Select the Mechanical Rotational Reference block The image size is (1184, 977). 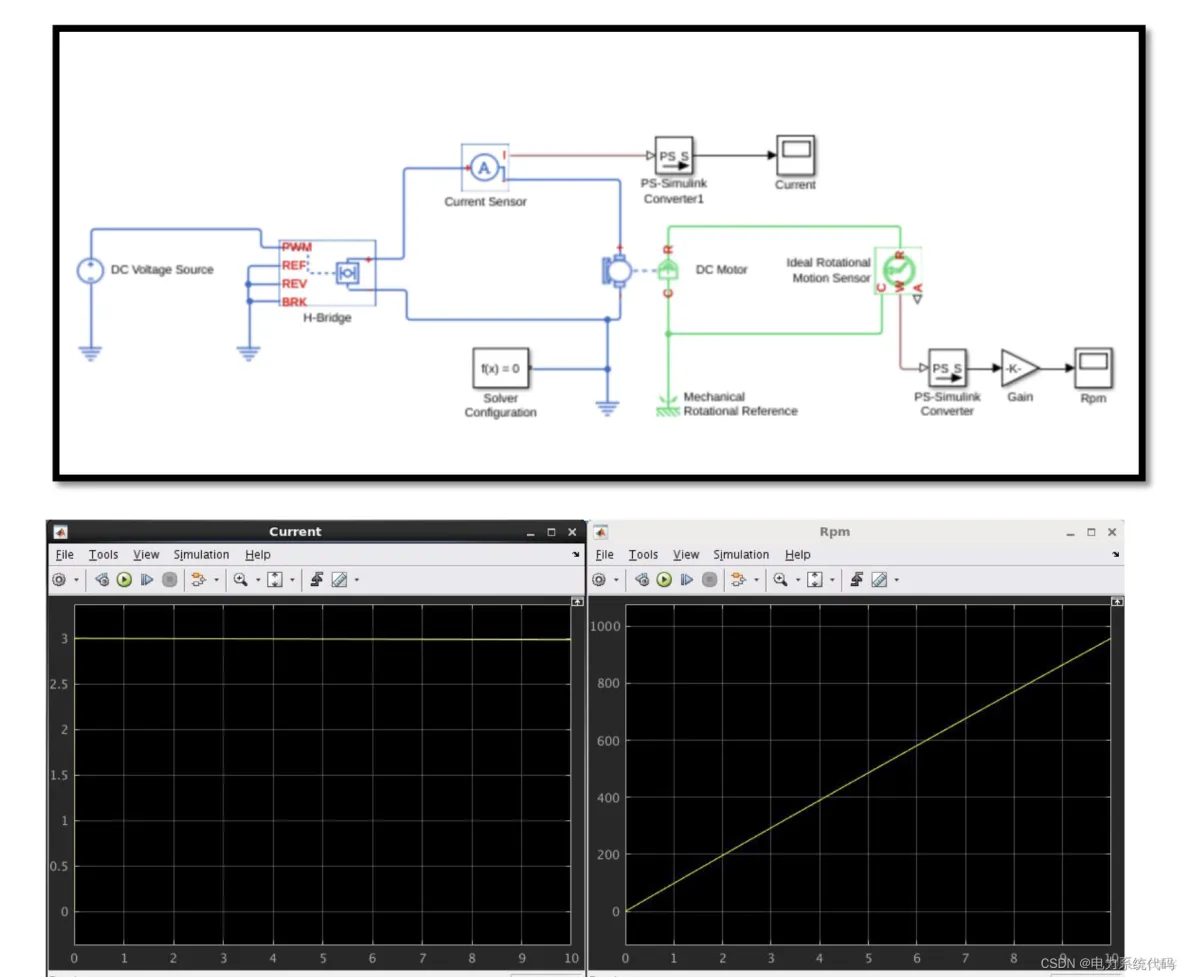(668, 406)
